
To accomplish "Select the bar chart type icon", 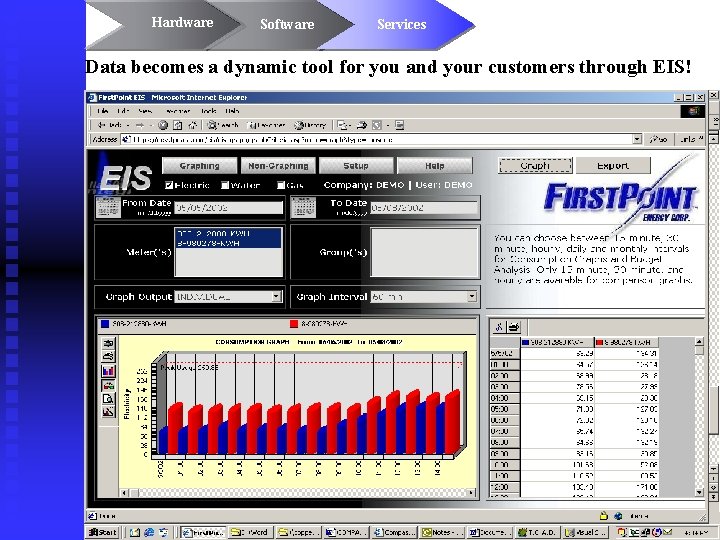I will [108, 371].
